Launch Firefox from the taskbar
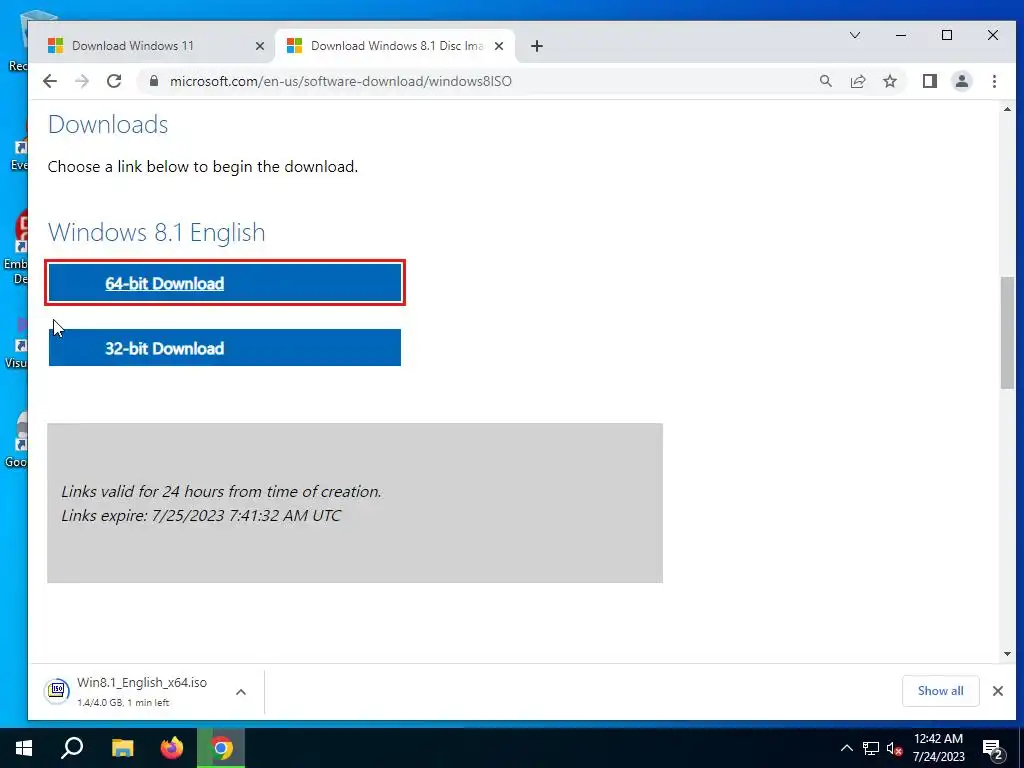 tap(172, 748)
